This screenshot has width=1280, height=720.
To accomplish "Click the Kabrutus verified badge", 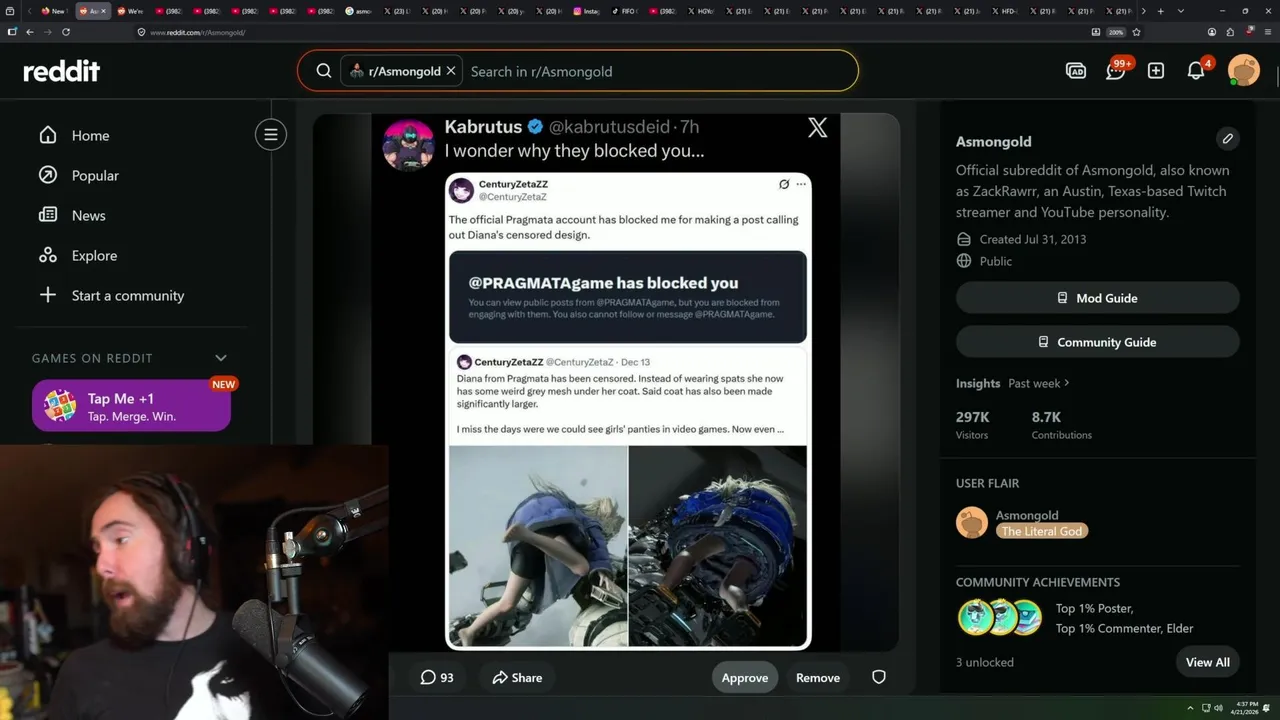I will coord(535,127).
